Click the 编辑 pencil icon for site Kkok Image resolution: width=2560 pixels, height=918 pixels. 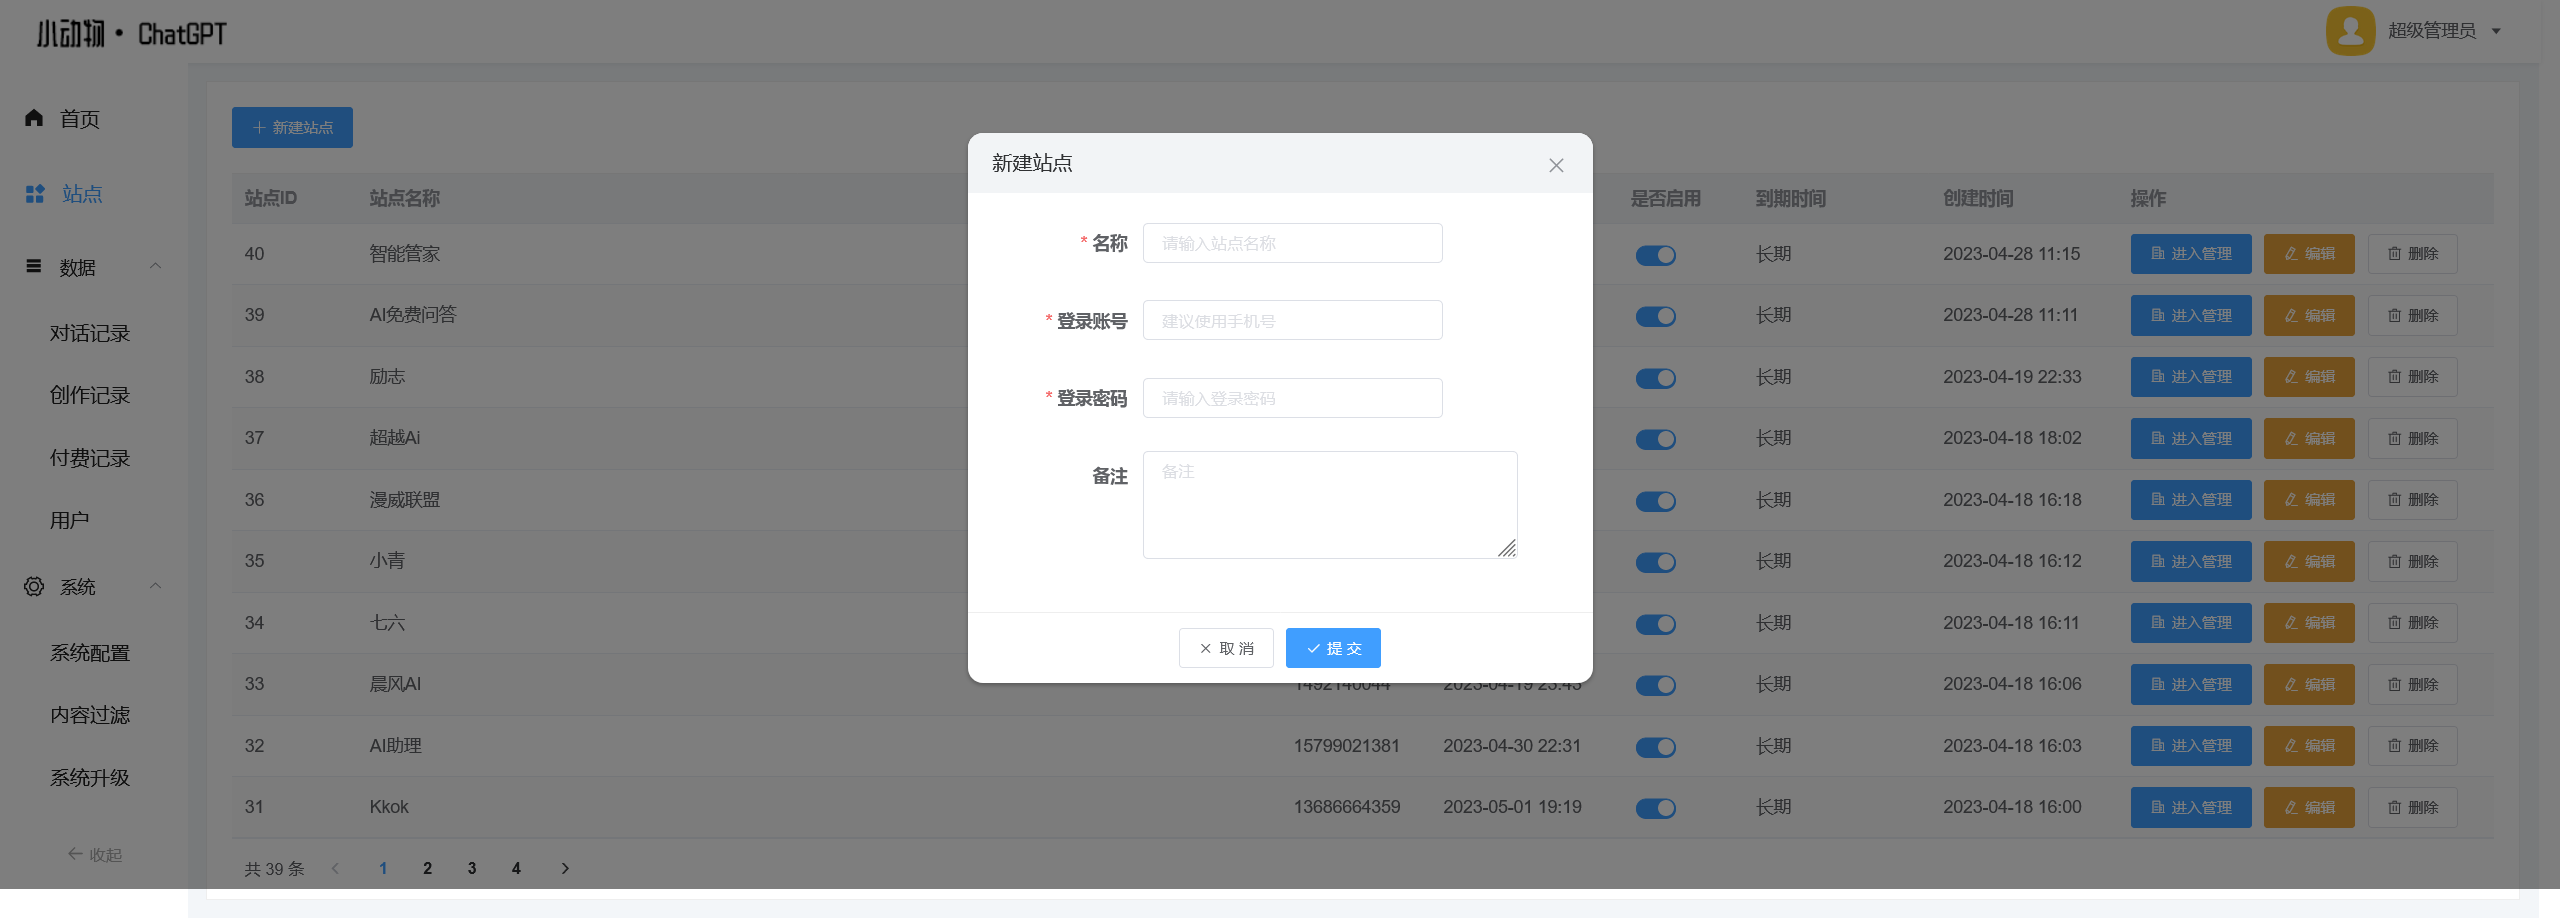click(2290, 807)
